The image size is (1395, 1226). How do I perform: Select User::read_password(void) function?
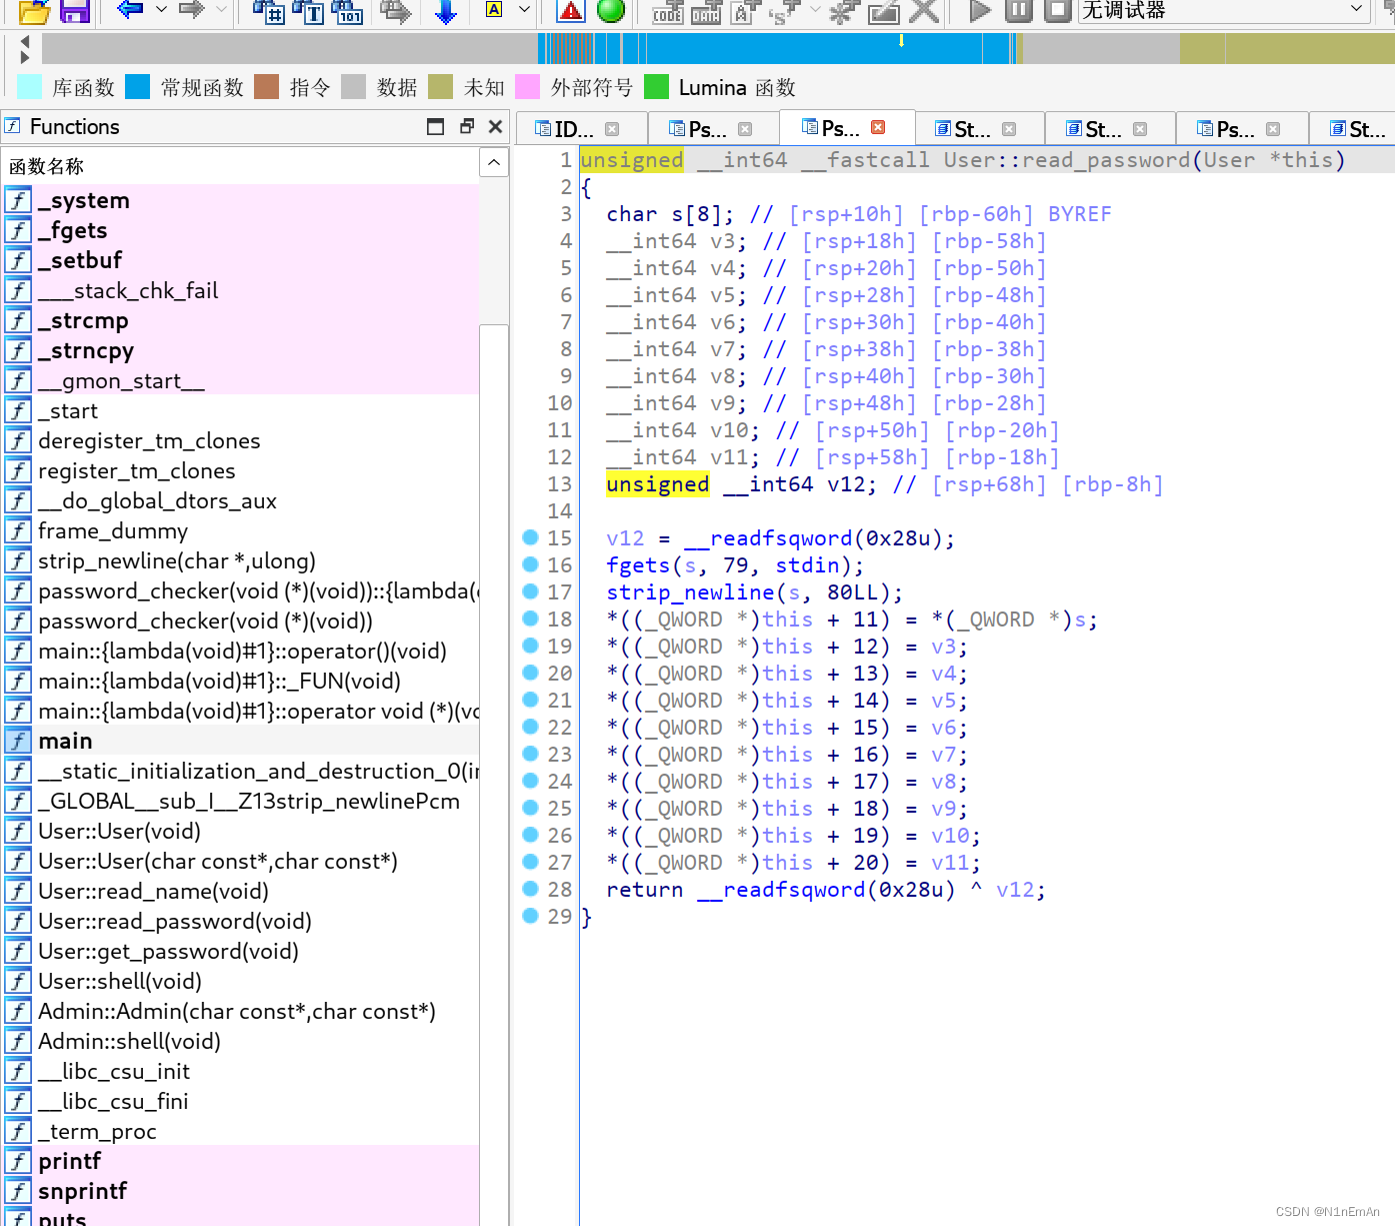click(240, 921)
